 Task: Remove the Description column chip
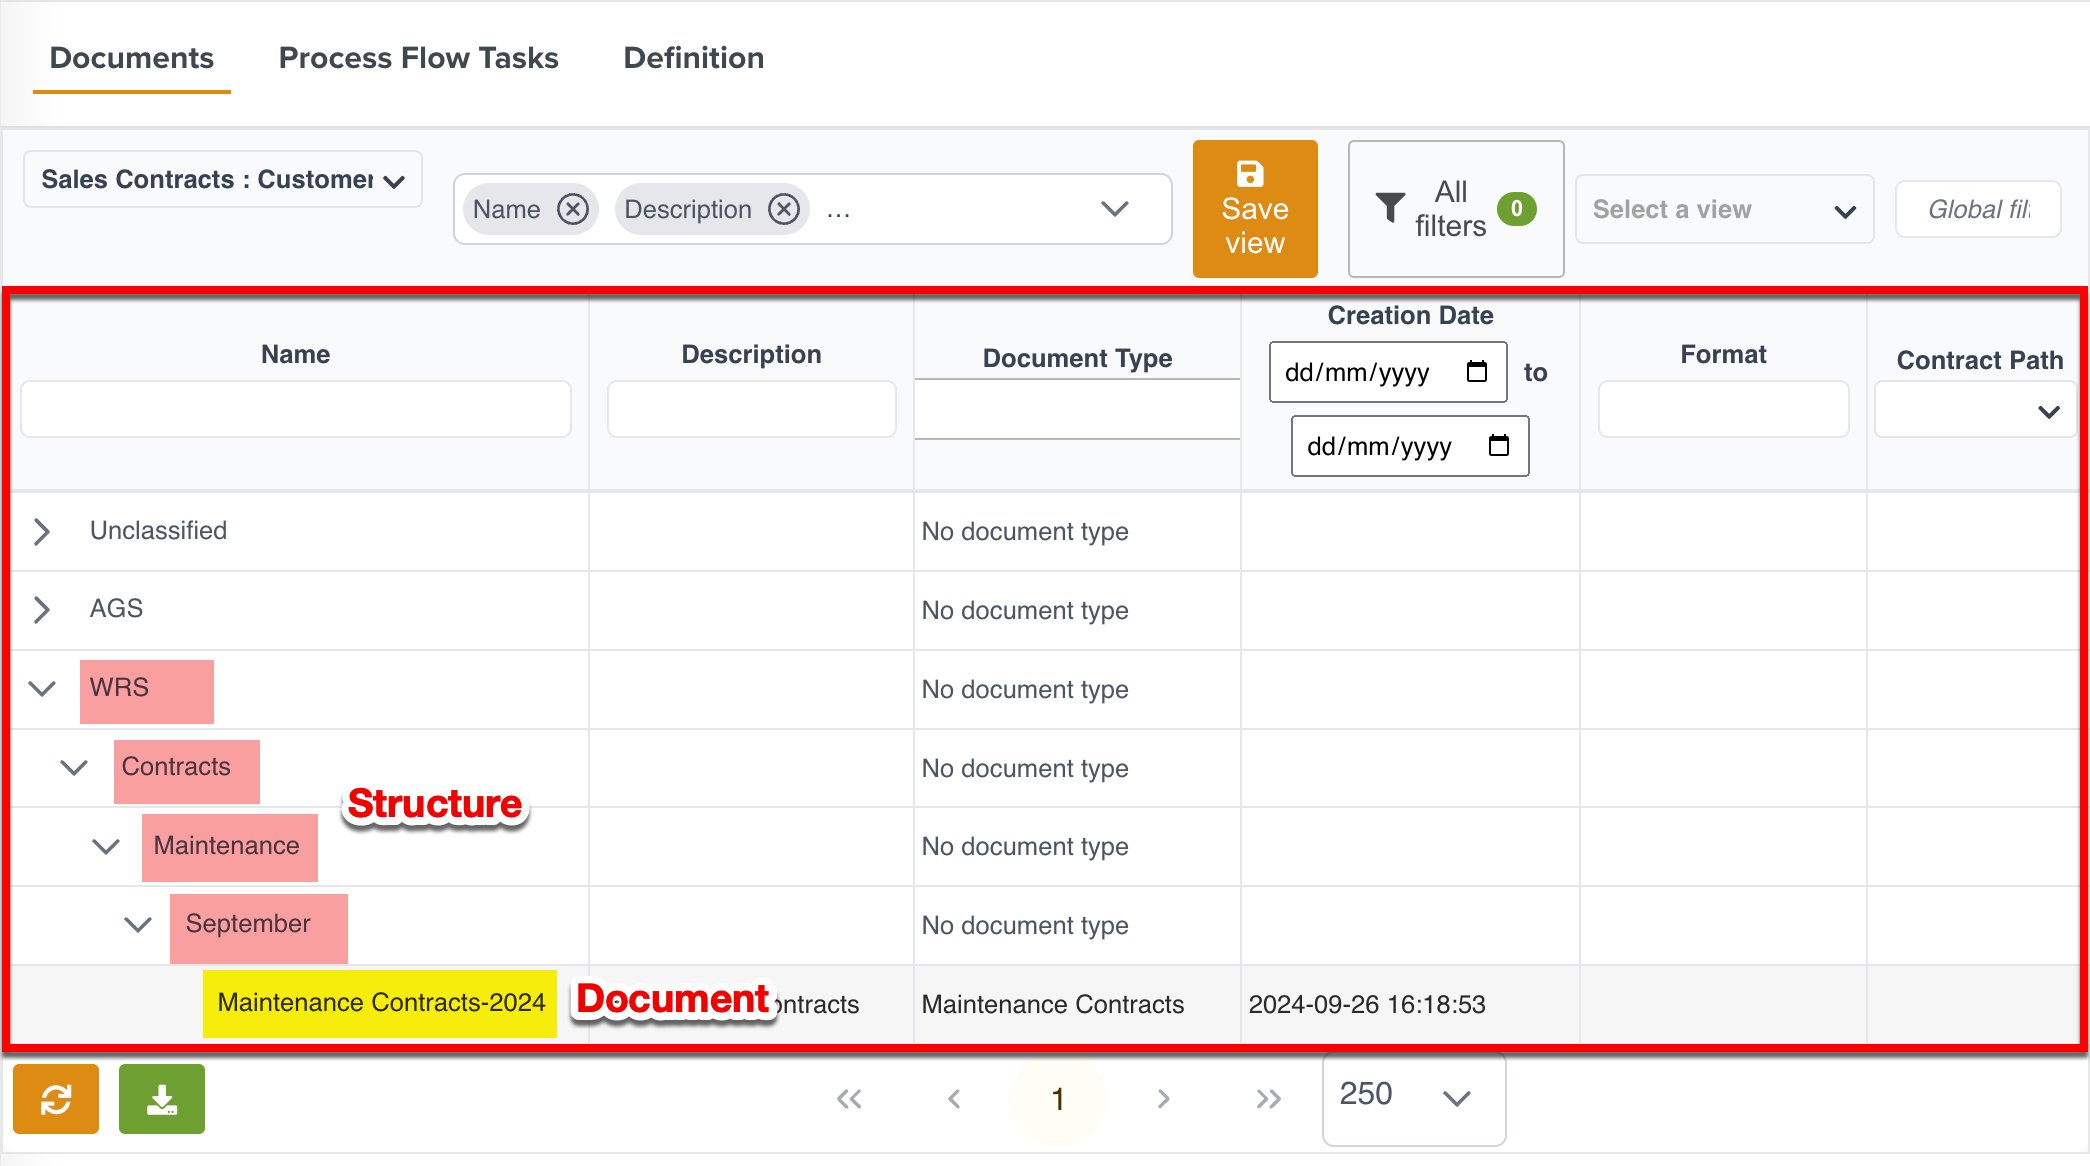[784, 209]
